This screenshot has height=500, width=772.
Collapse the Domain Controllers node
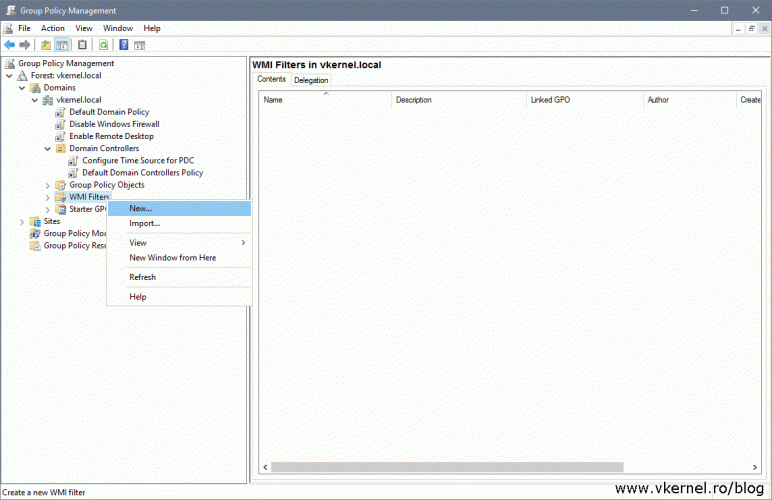(48, 148)
